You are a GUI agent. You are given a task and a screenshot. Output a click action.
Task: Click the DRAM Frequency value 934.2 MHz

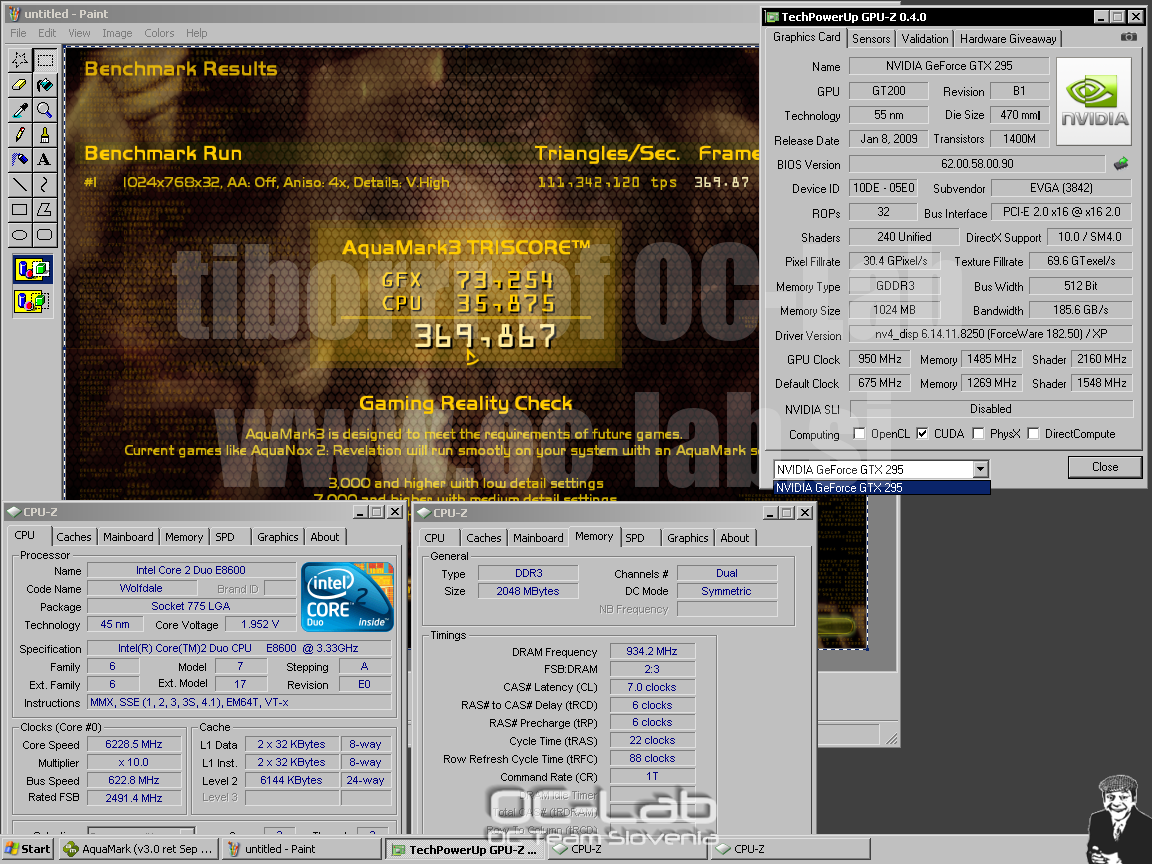[652, 651]
